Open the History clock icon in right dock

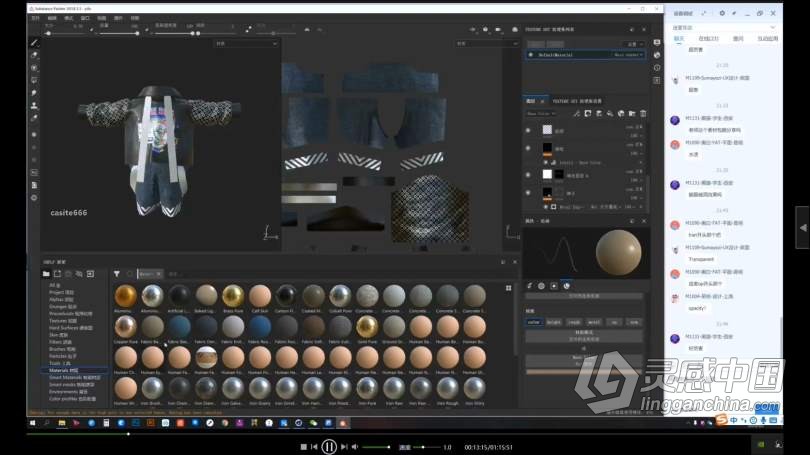pos(657,68)
